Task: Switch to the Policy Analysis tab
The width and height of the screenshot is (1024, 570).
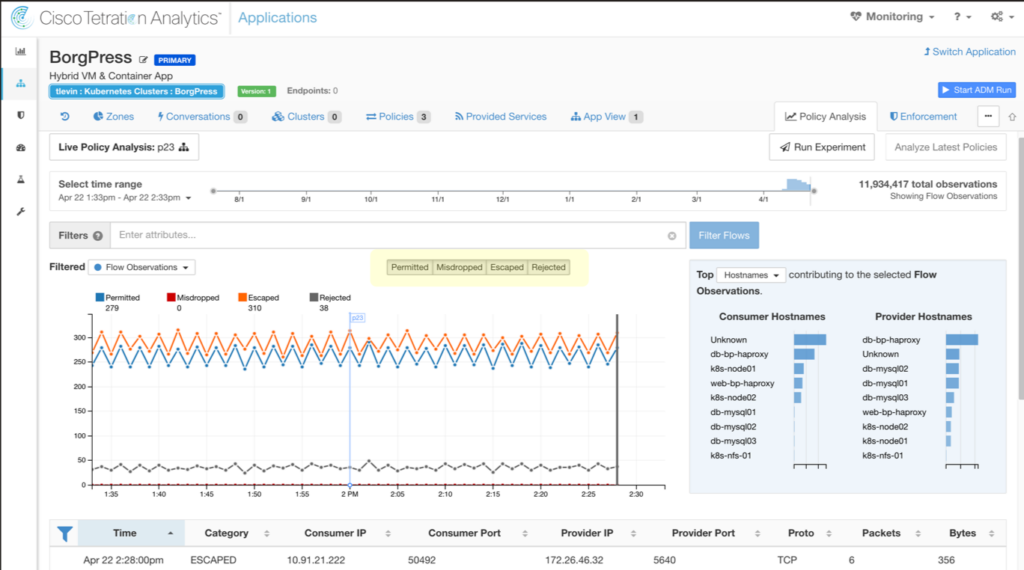Action: click(825, 116)
